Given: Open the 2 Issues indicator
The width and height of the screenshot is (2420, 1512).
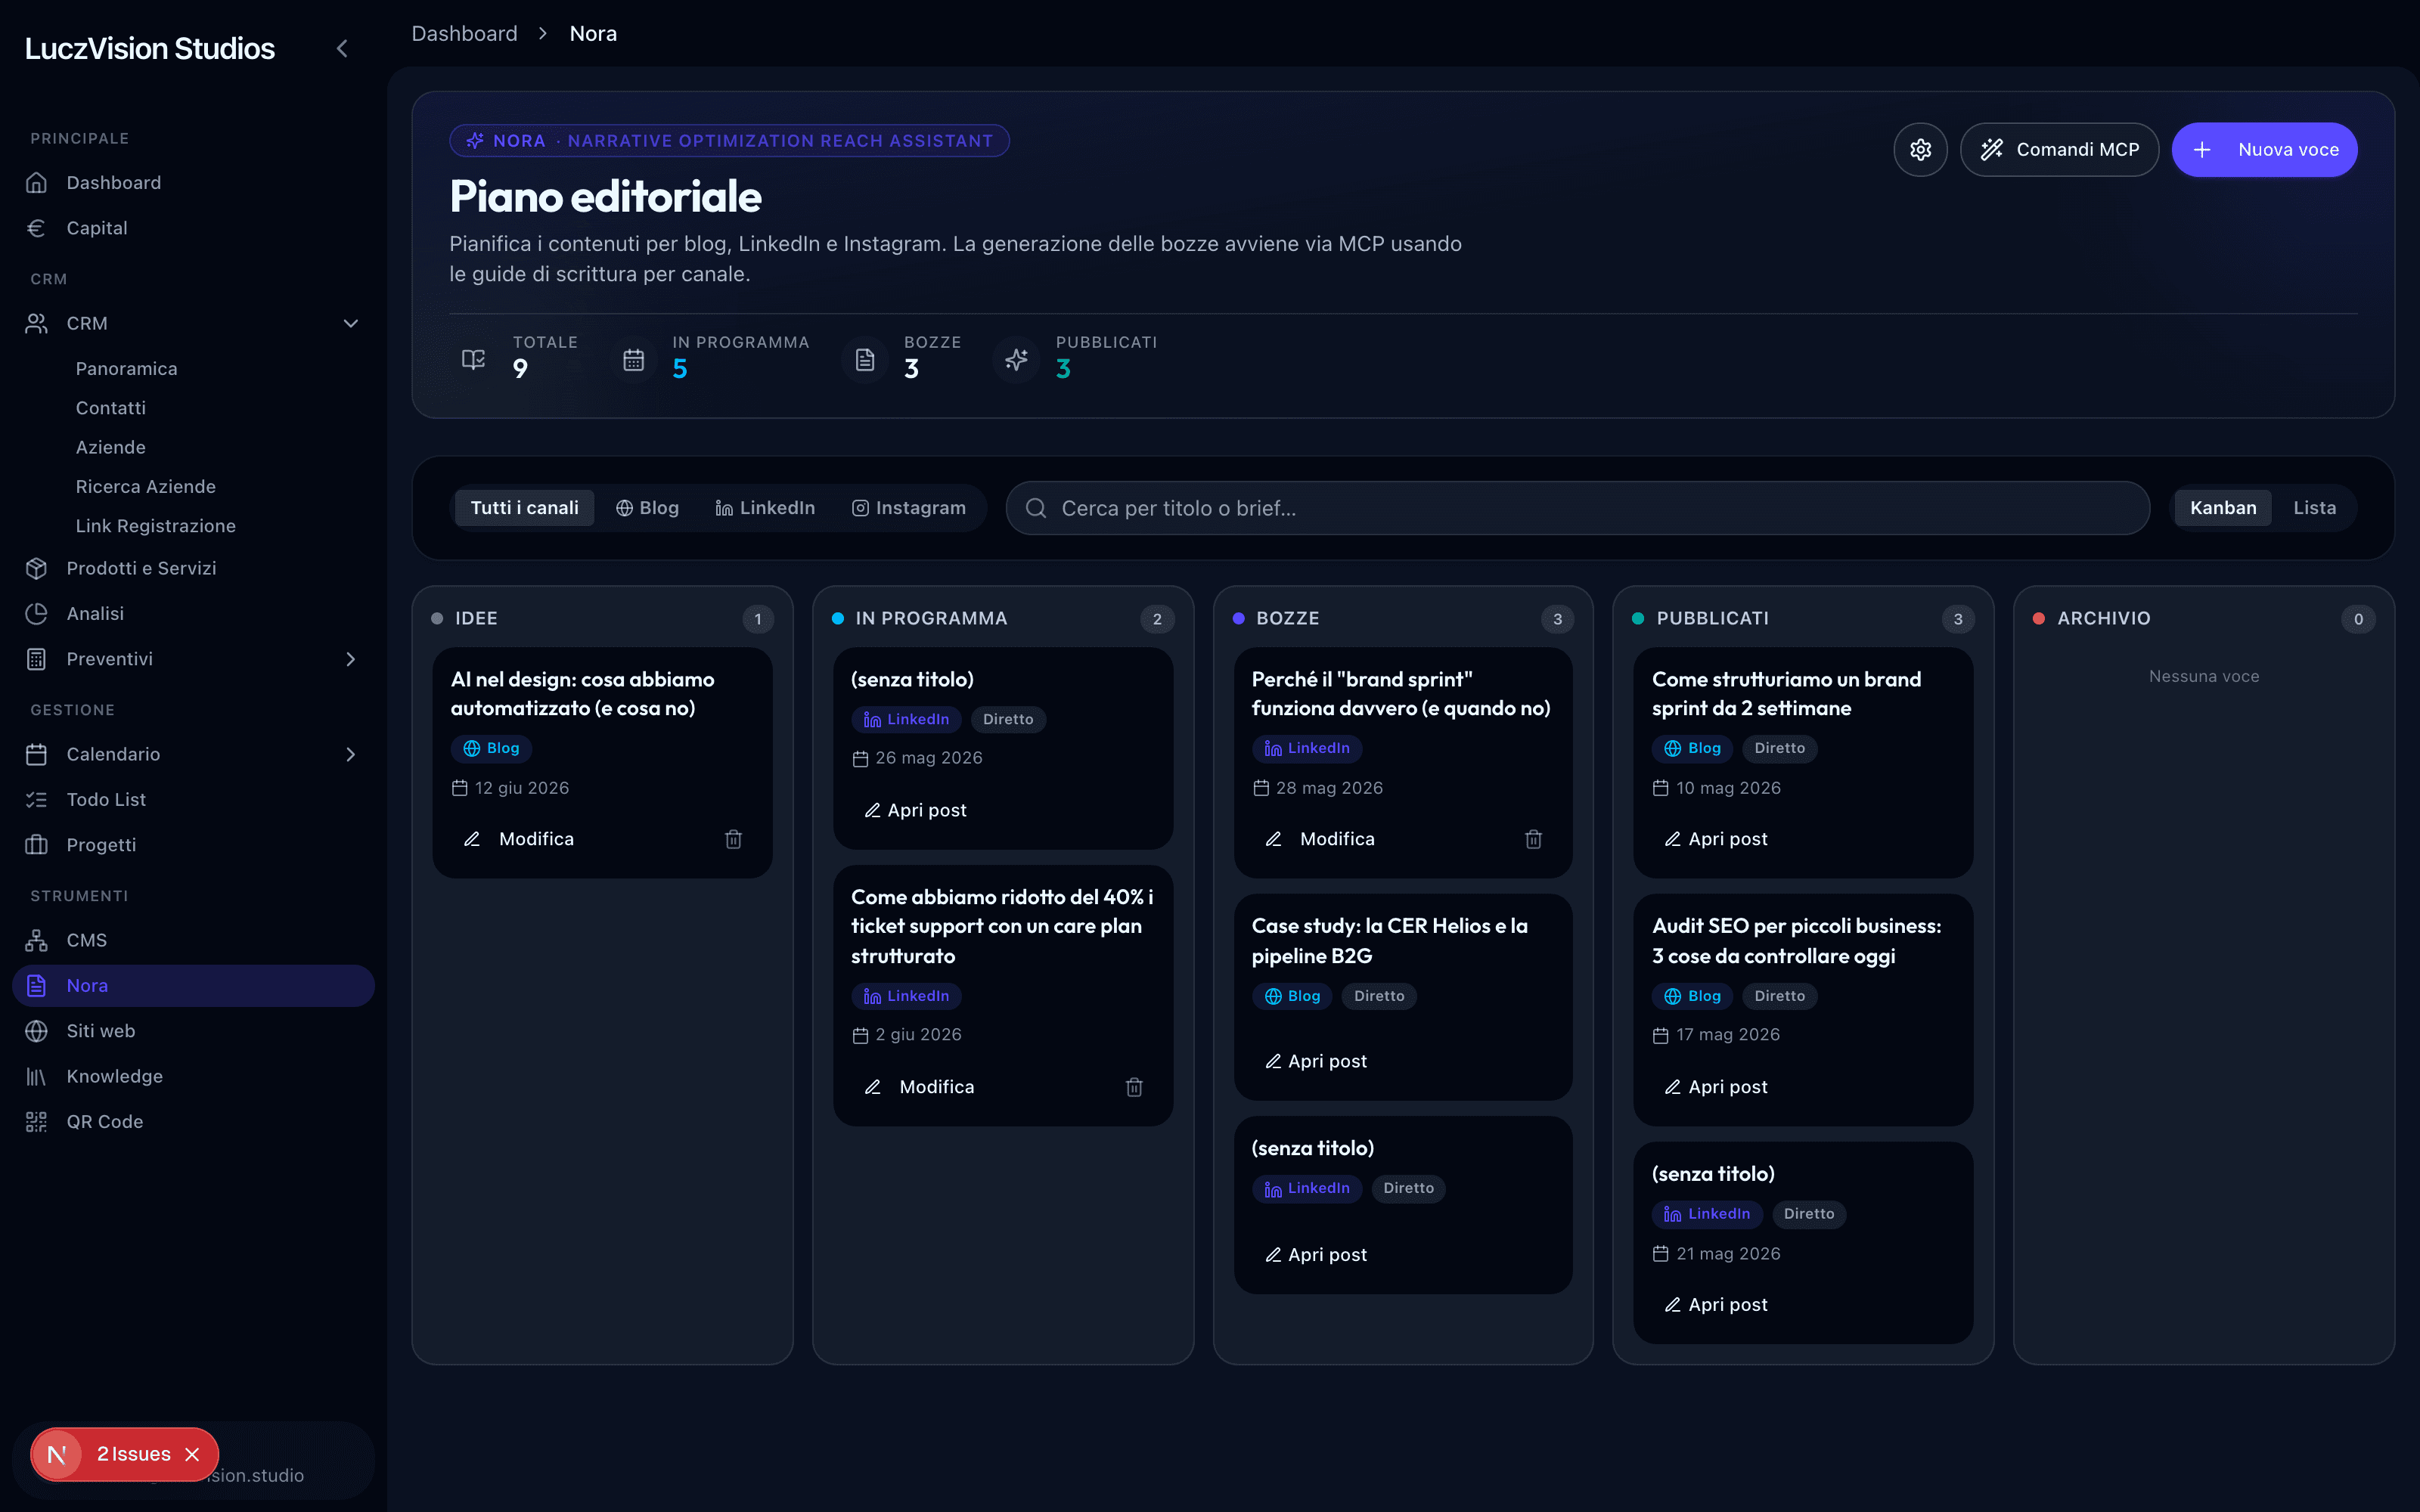Looking at the screenshot, I should (x=134, y=1454).
